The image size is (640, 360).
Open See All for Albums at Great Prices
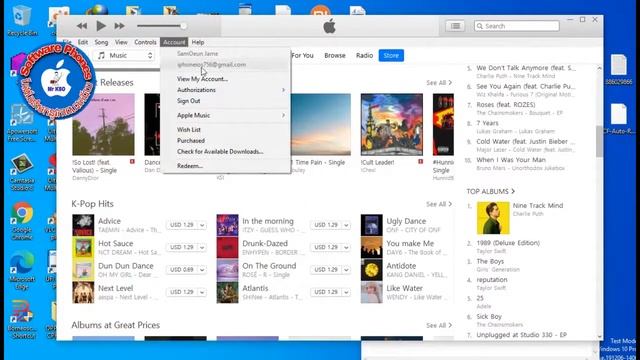pos(439,325)
